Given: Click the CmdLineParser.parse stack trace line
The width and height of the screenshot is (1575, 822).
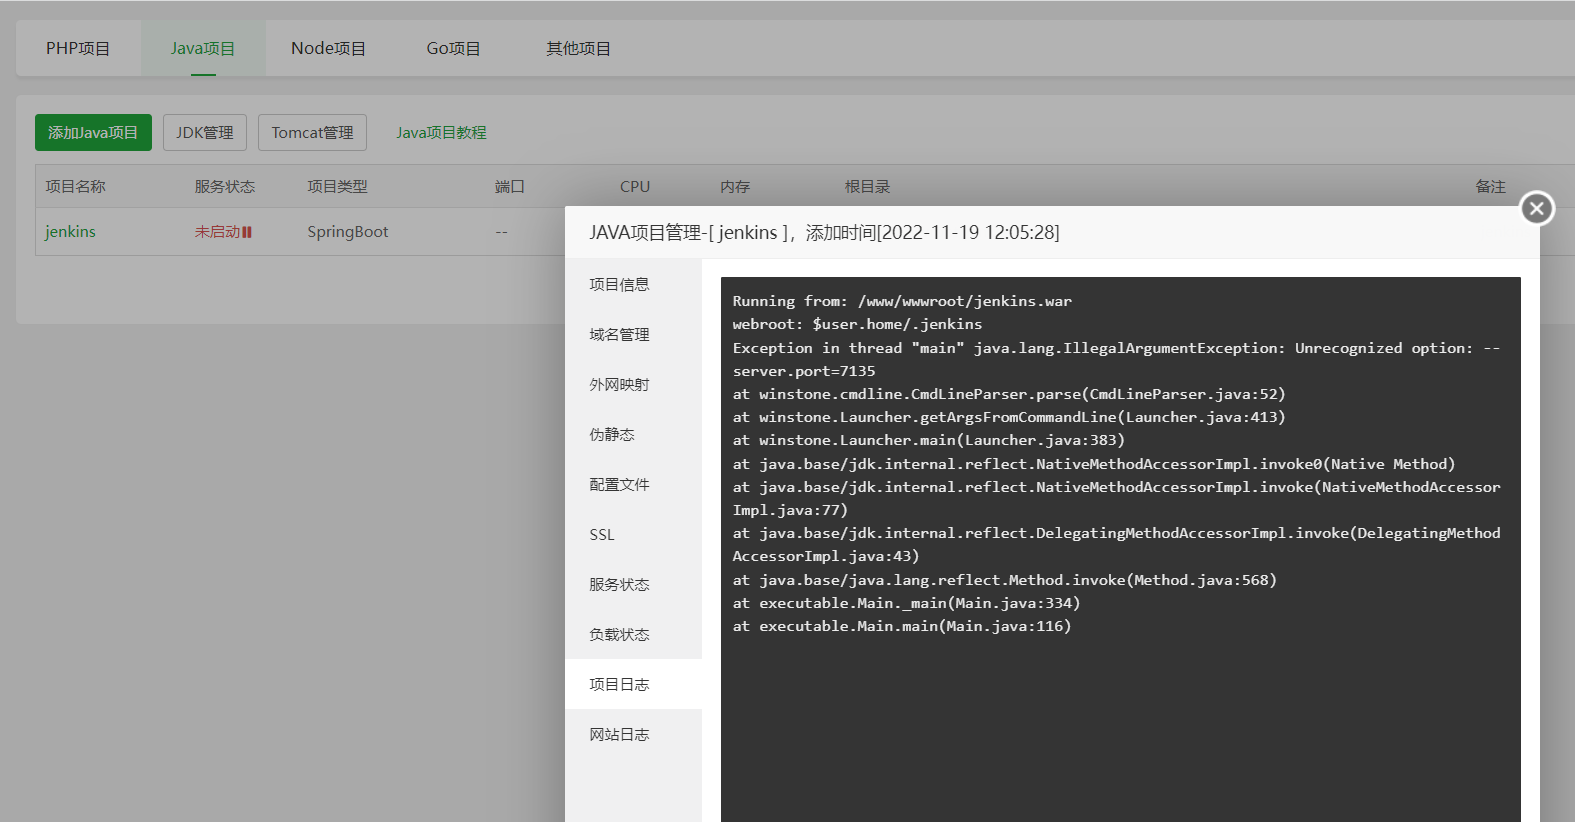Looking at the screenshot, I should [x=1009, y=394].
